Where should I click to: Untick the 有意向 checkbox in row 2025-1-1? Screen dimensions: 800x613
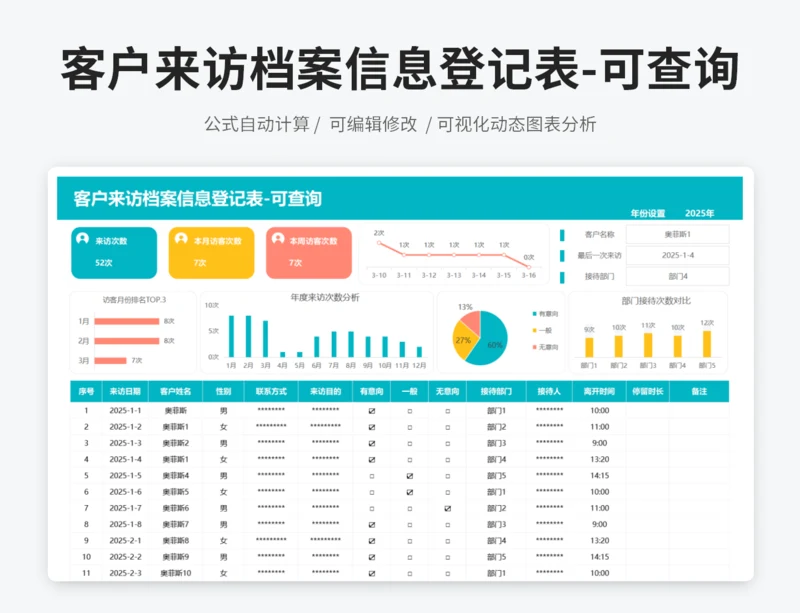[371, 411]
